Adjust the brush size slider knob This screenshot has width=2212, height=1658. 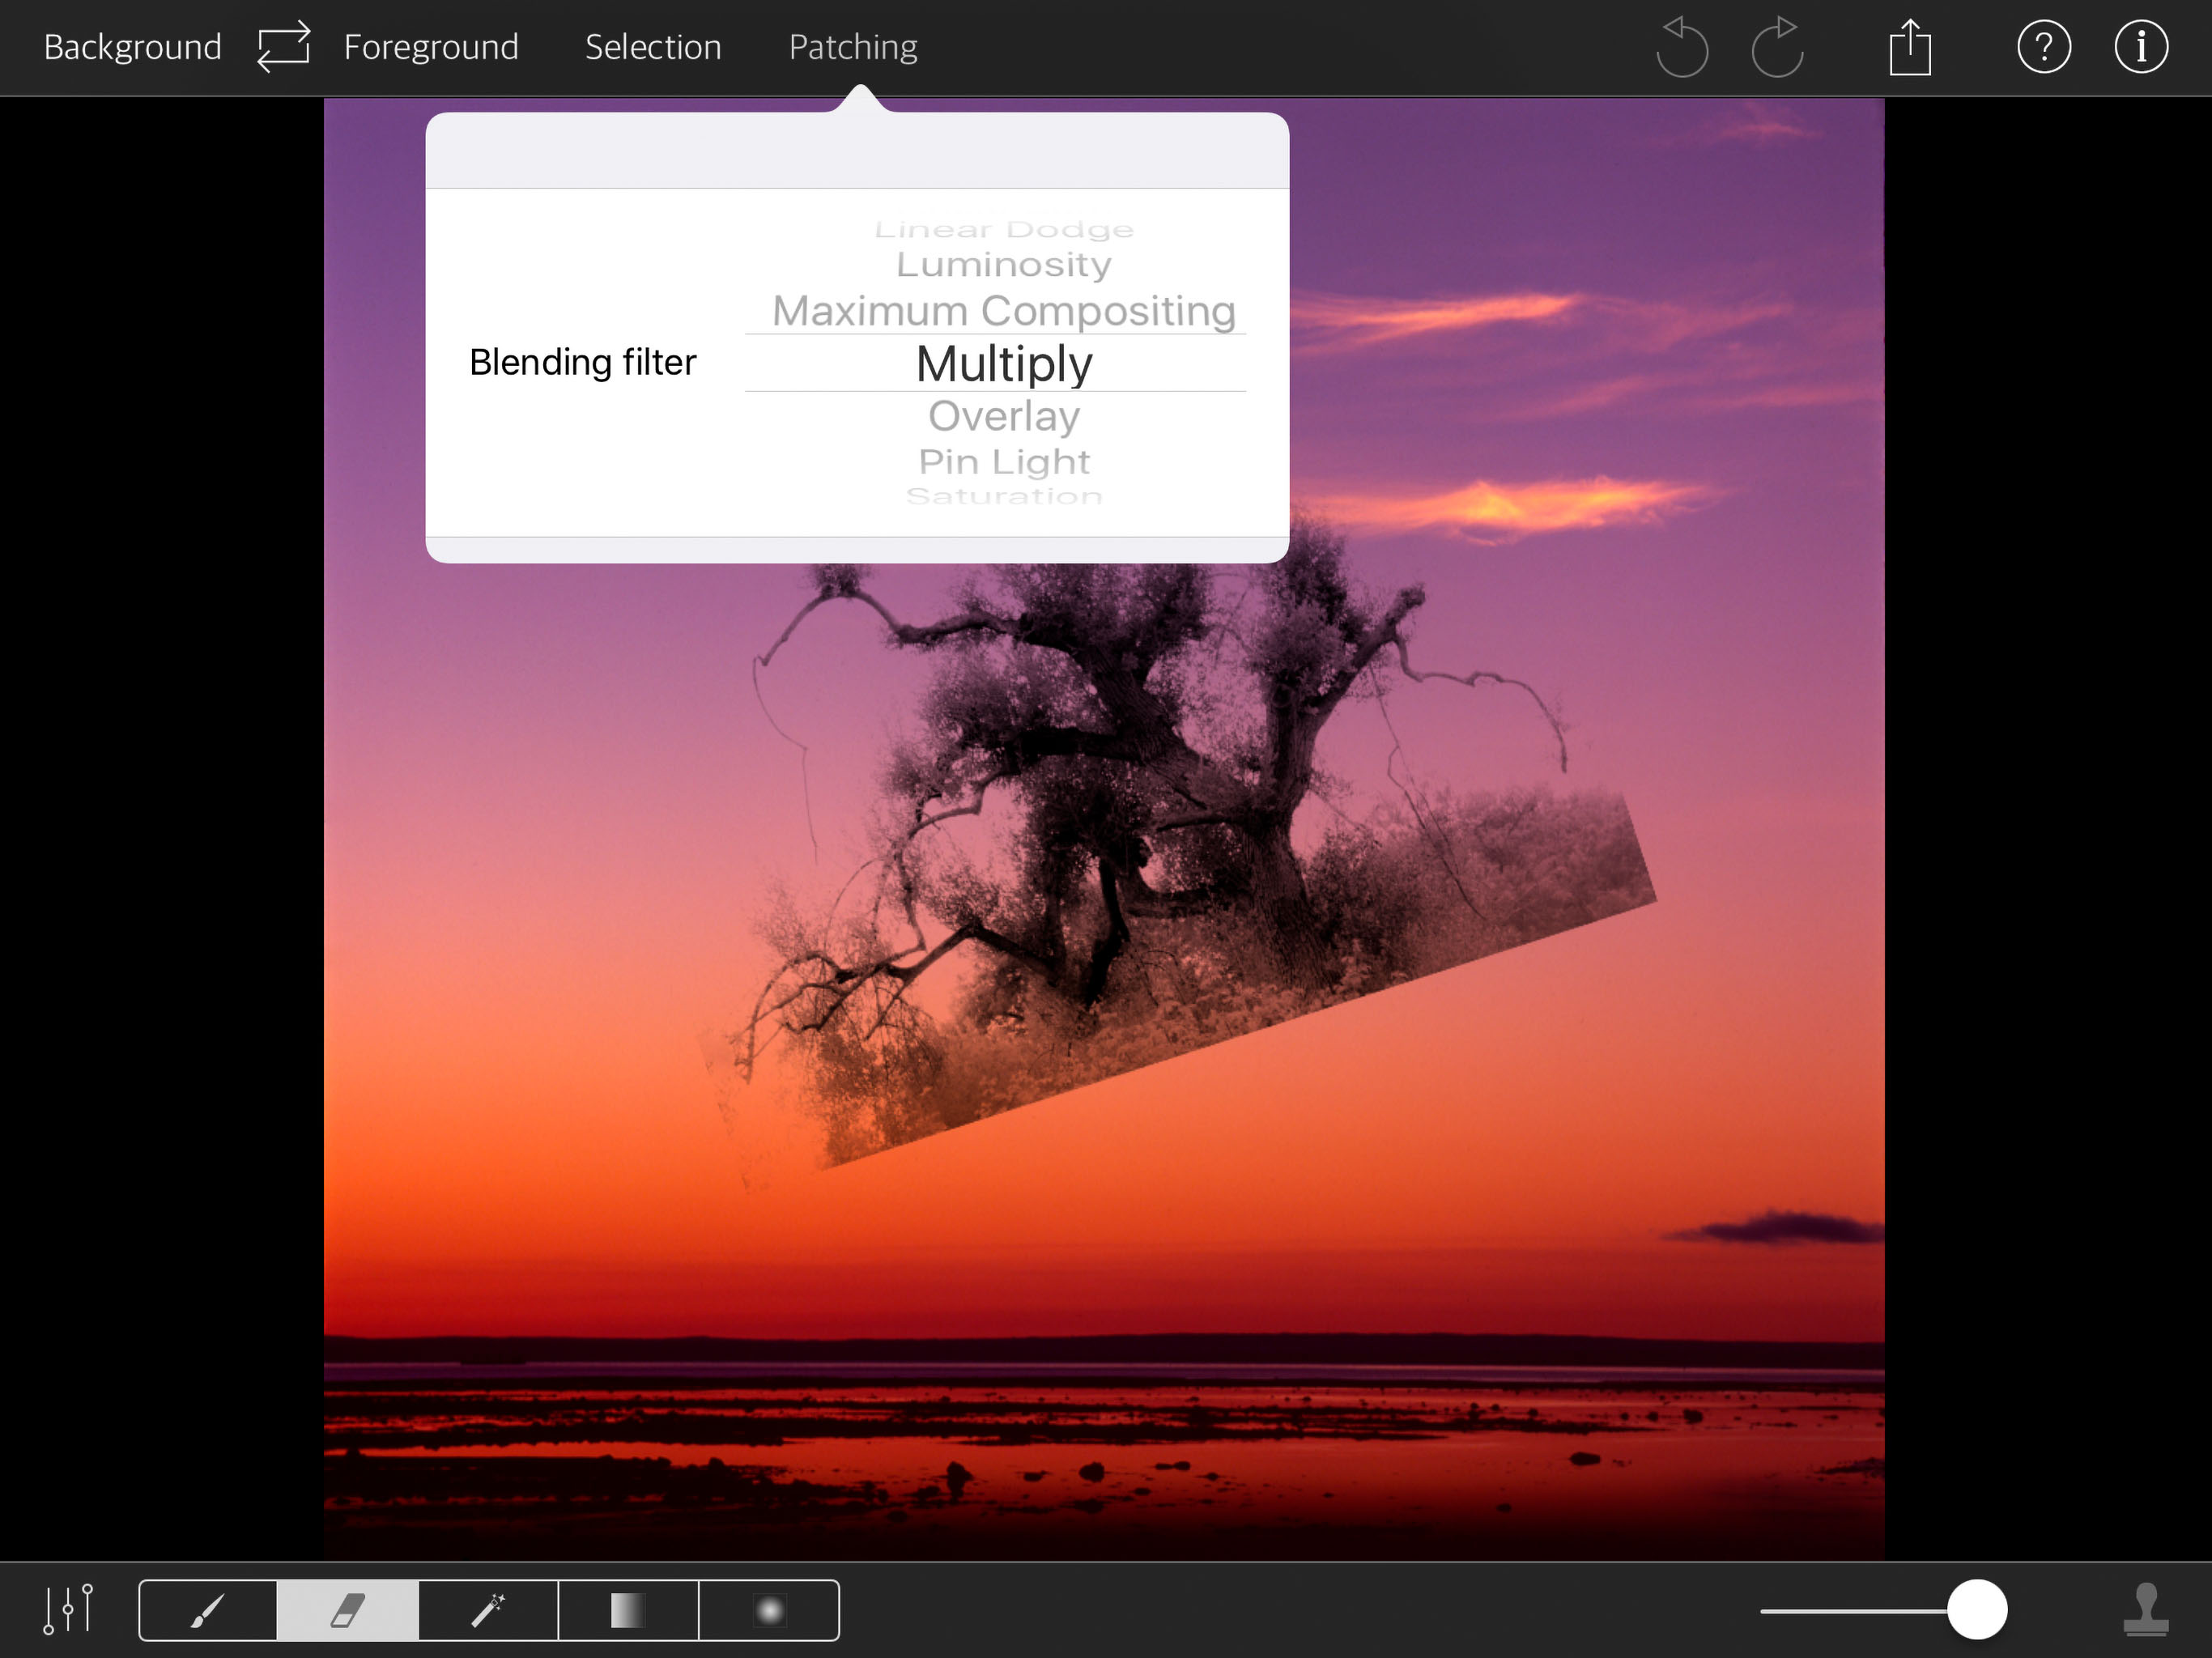[1977, 1609]
